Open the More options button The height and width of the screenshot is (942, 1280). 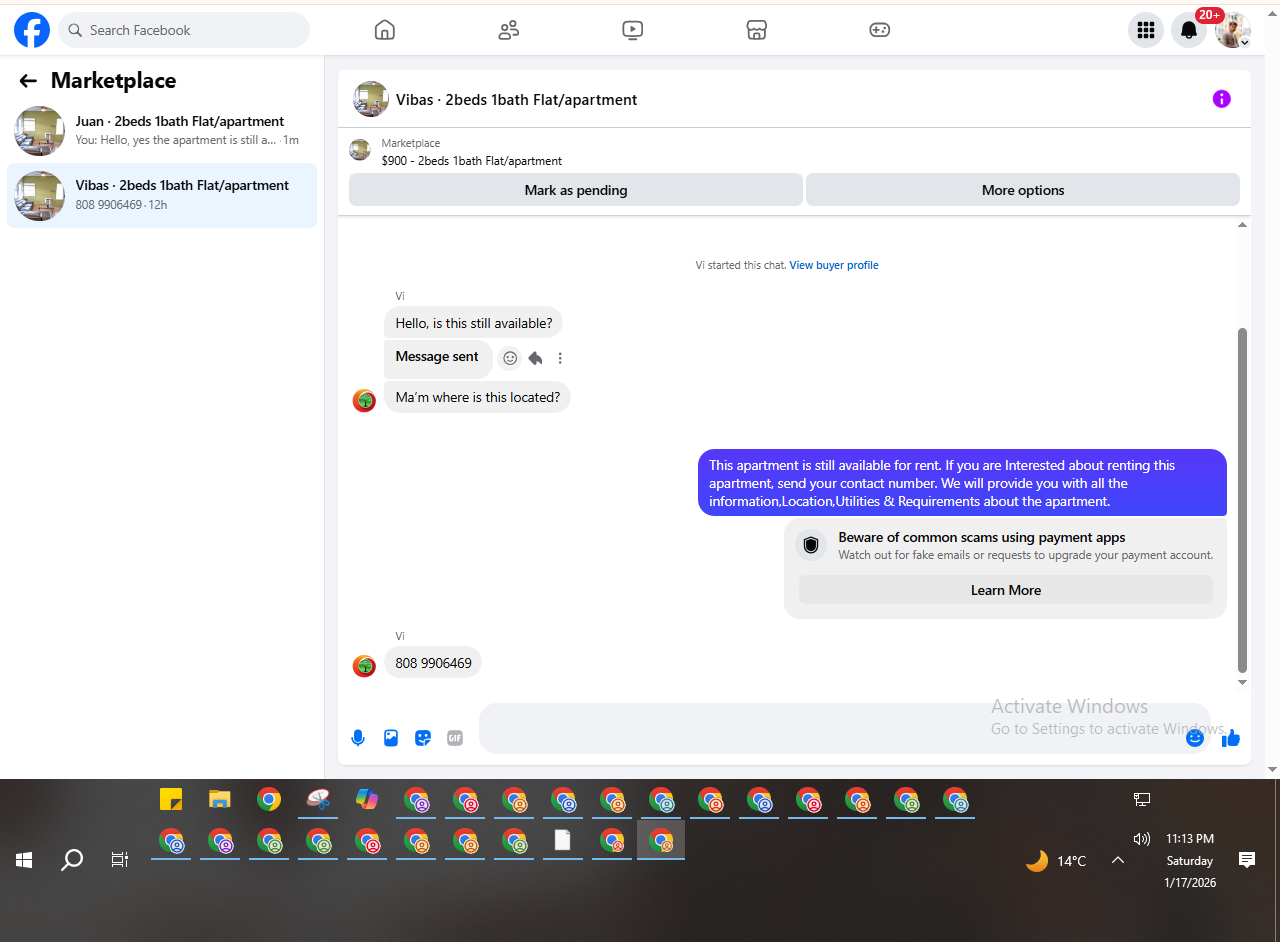point(1023,190)
